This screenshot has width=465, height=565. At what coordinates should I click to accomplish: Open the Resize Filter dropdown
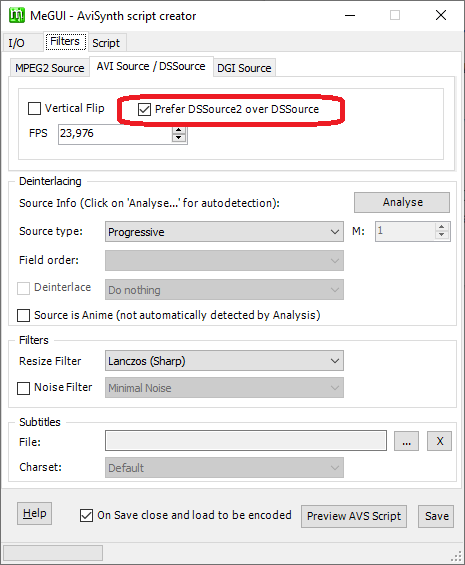click(x=224, y=361)
